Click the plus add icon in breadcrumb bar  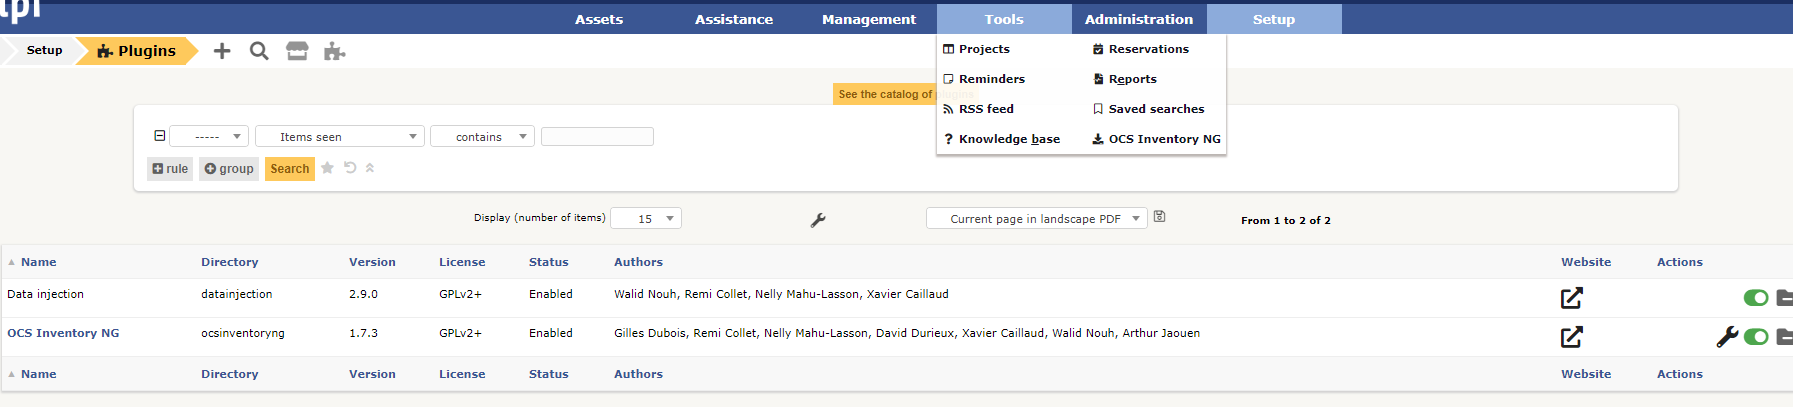222,51
